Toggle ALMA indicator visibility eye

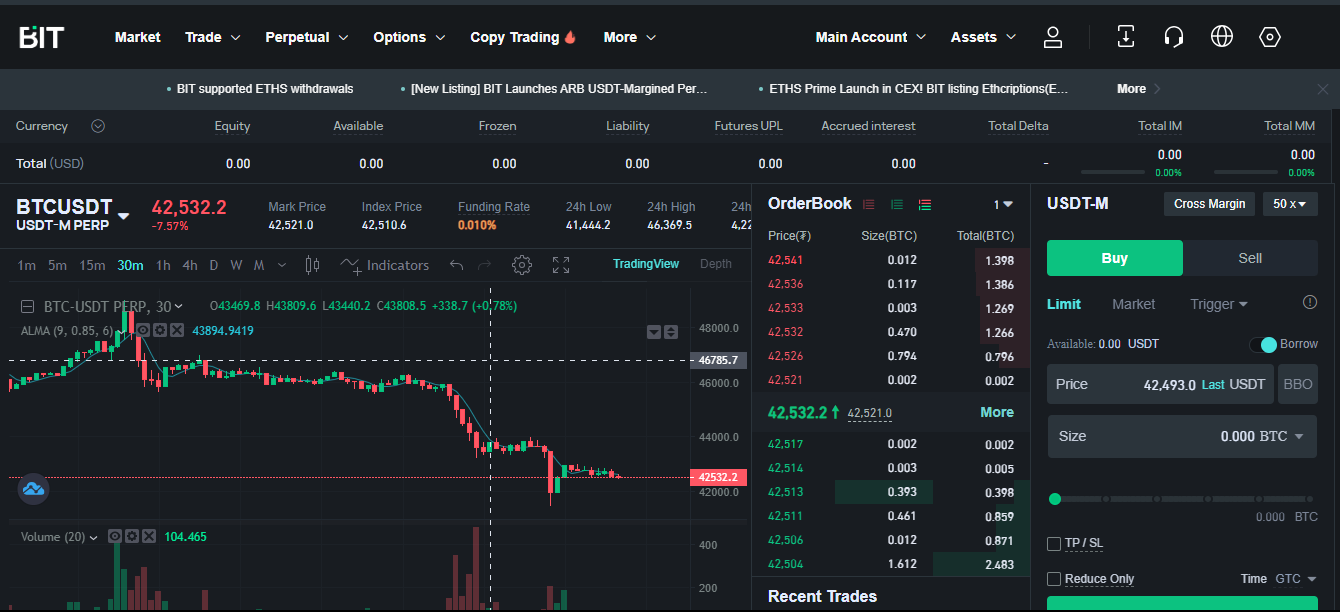coord(143,330)
